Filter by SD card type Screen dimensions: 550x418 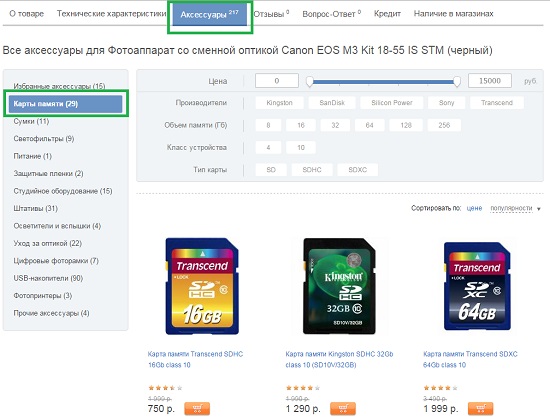click(x=271, y=170)
